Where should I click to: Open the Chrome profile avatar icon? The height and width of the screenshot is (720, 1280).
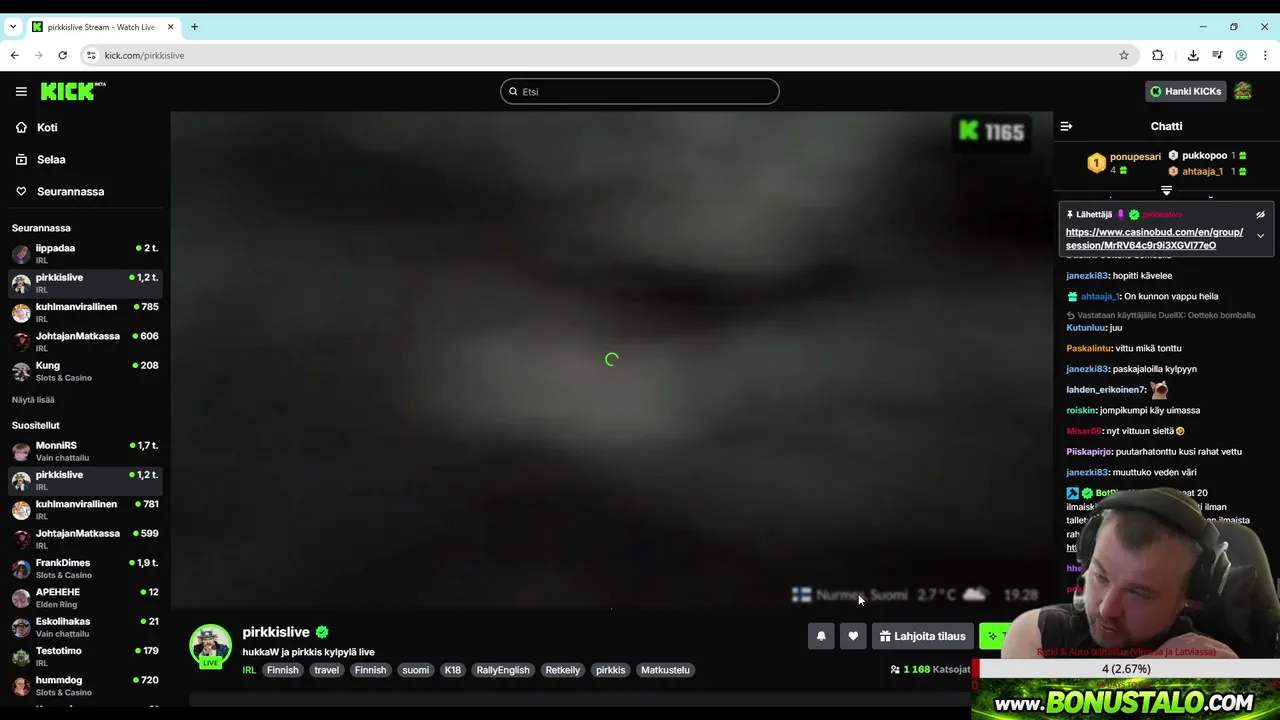pos(1241,55)
